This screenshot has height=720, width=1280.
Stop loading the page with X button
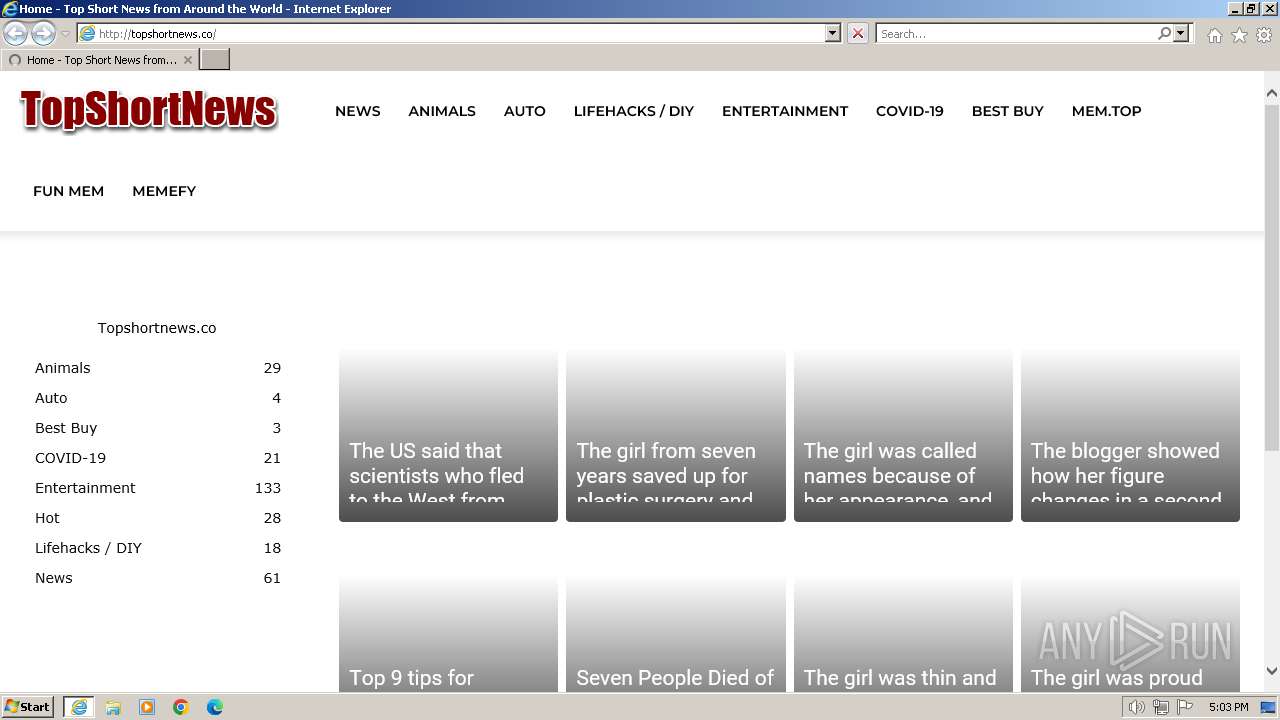(x=858, y=33)
